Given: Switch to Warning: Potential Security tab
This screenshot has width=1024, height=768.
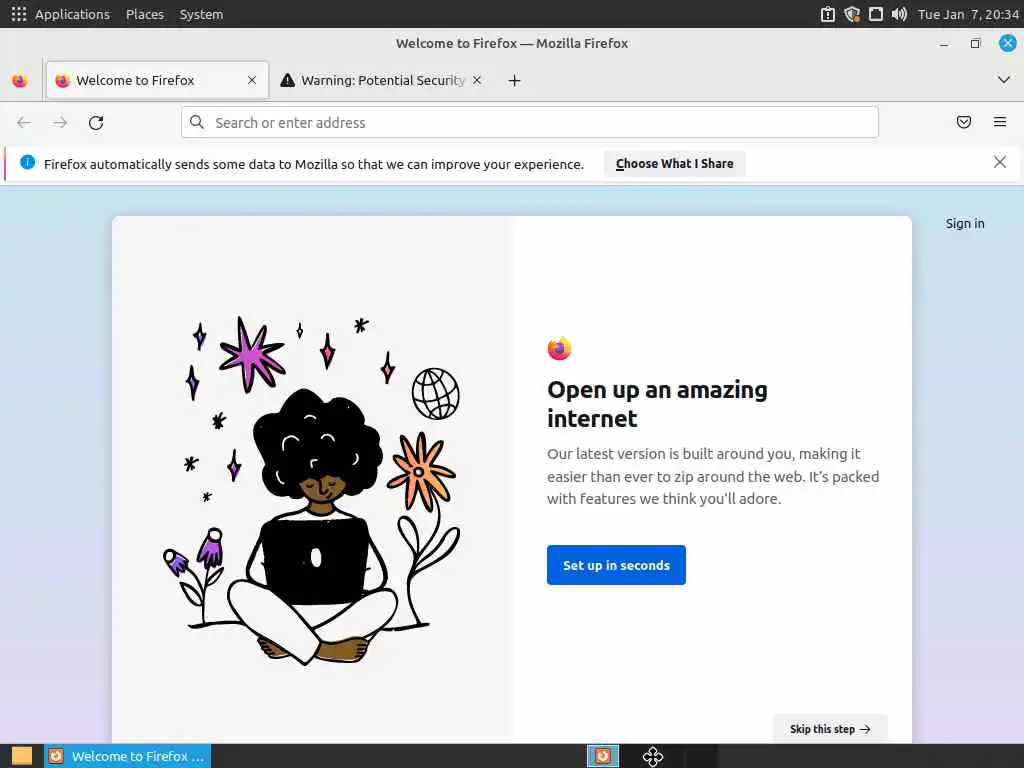Looking at the screenshot, I should [381, 80].
